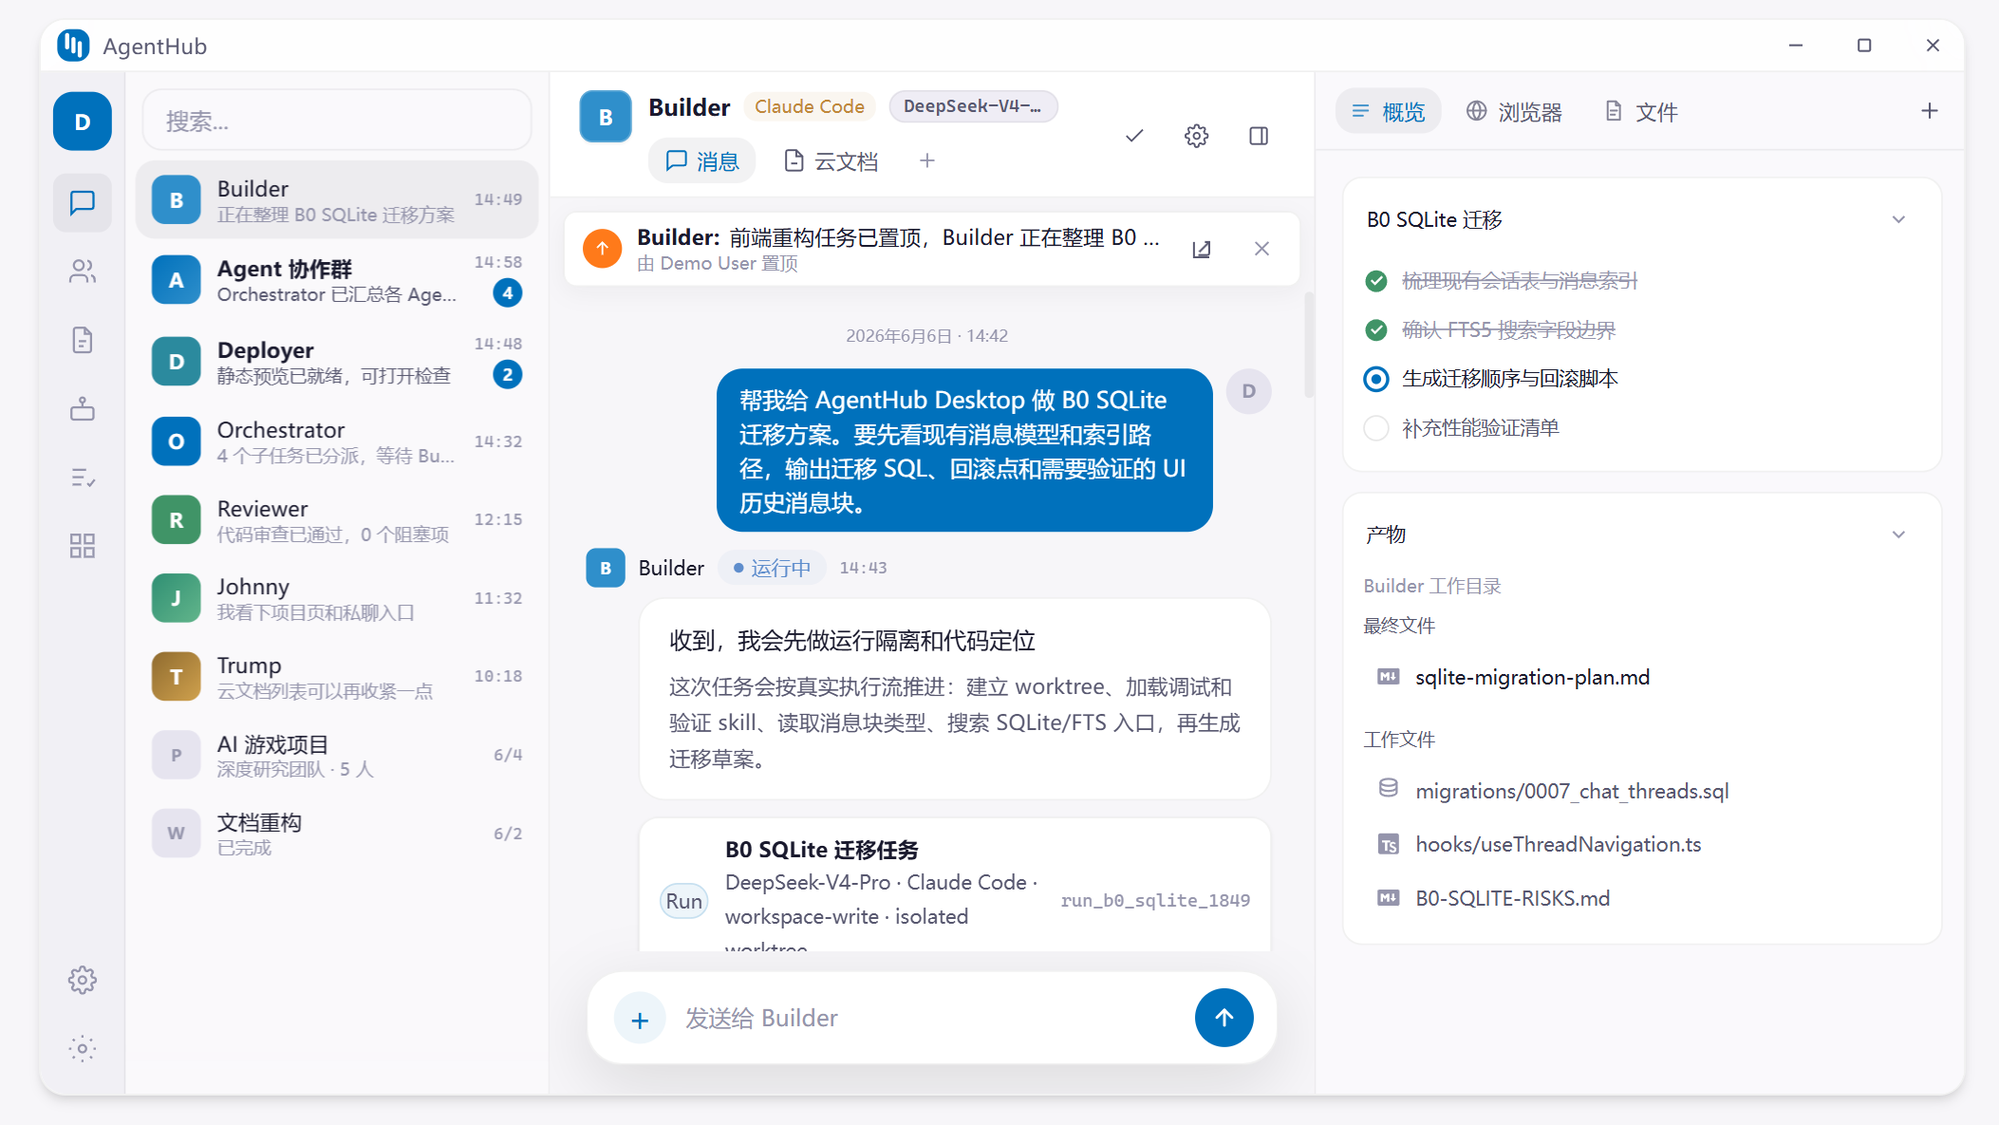Viewport: 1999px width, 1125px height.
Task: Open the Trump conversation
Action: [x=337, y=677]
